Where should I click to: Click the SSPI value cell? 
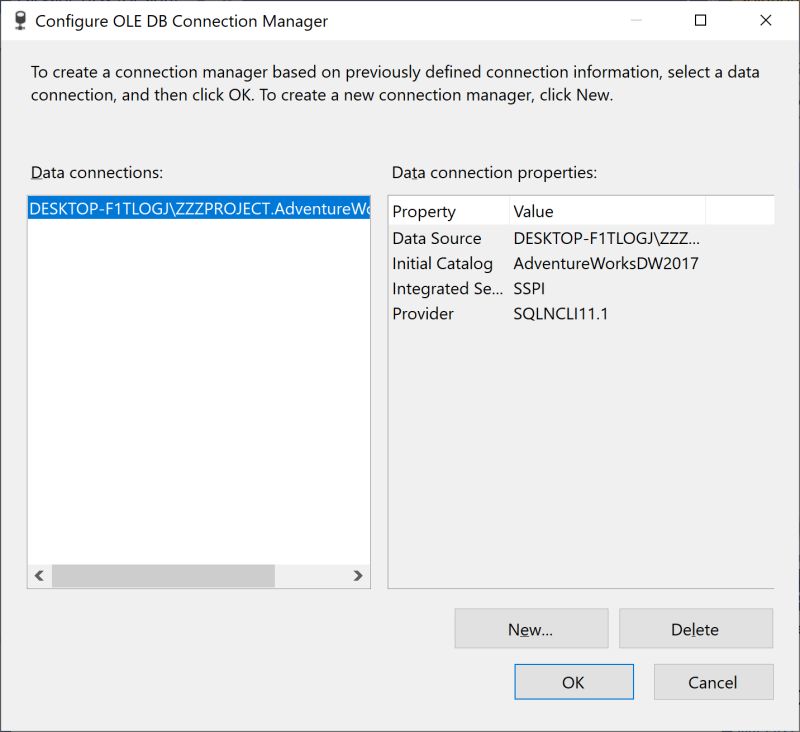point(531,289)
